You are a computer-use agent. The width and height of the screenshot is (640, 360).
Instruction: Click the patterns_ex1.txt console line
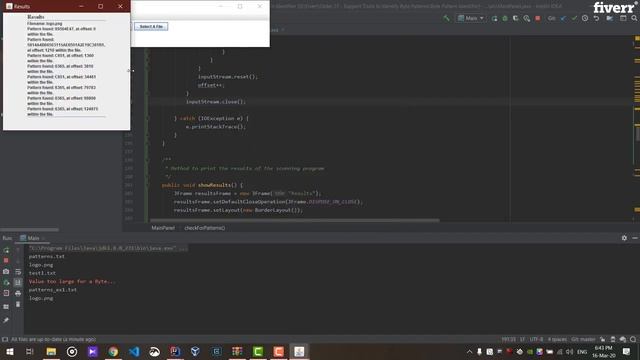click(x=53, y=290)
